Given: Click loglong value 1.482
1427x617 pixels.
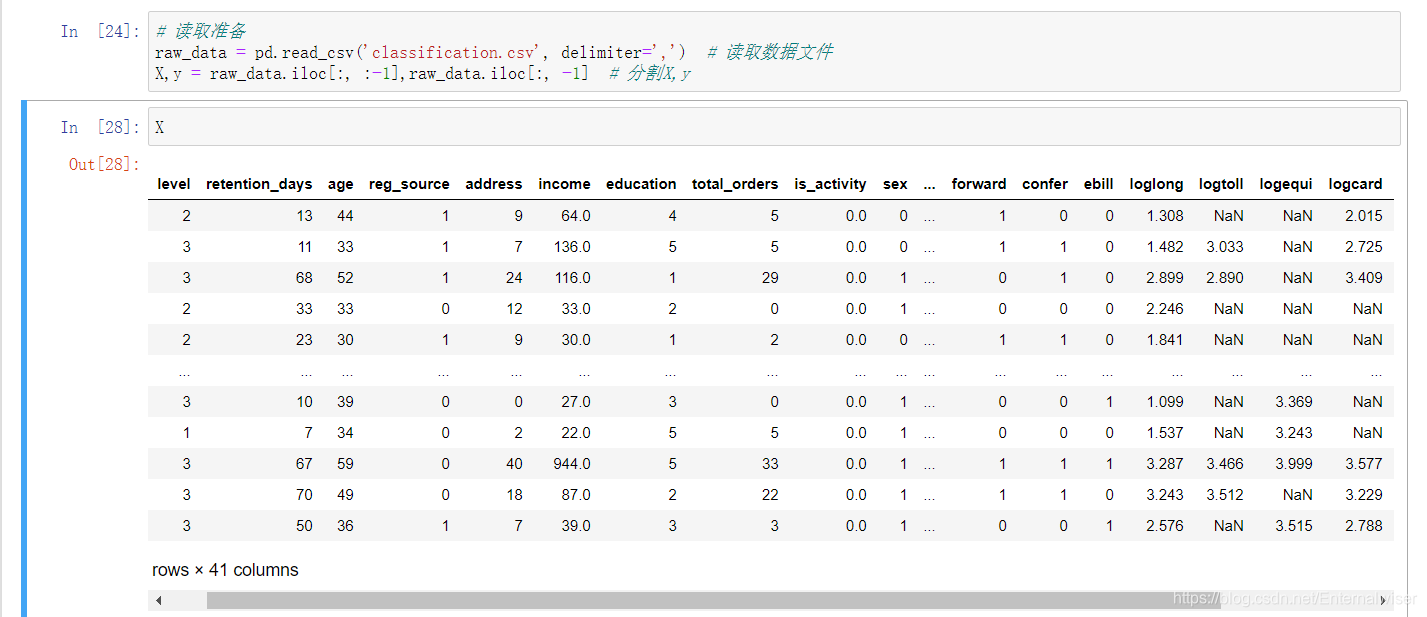Looking at the screenshot, I should click(1165, 247).
